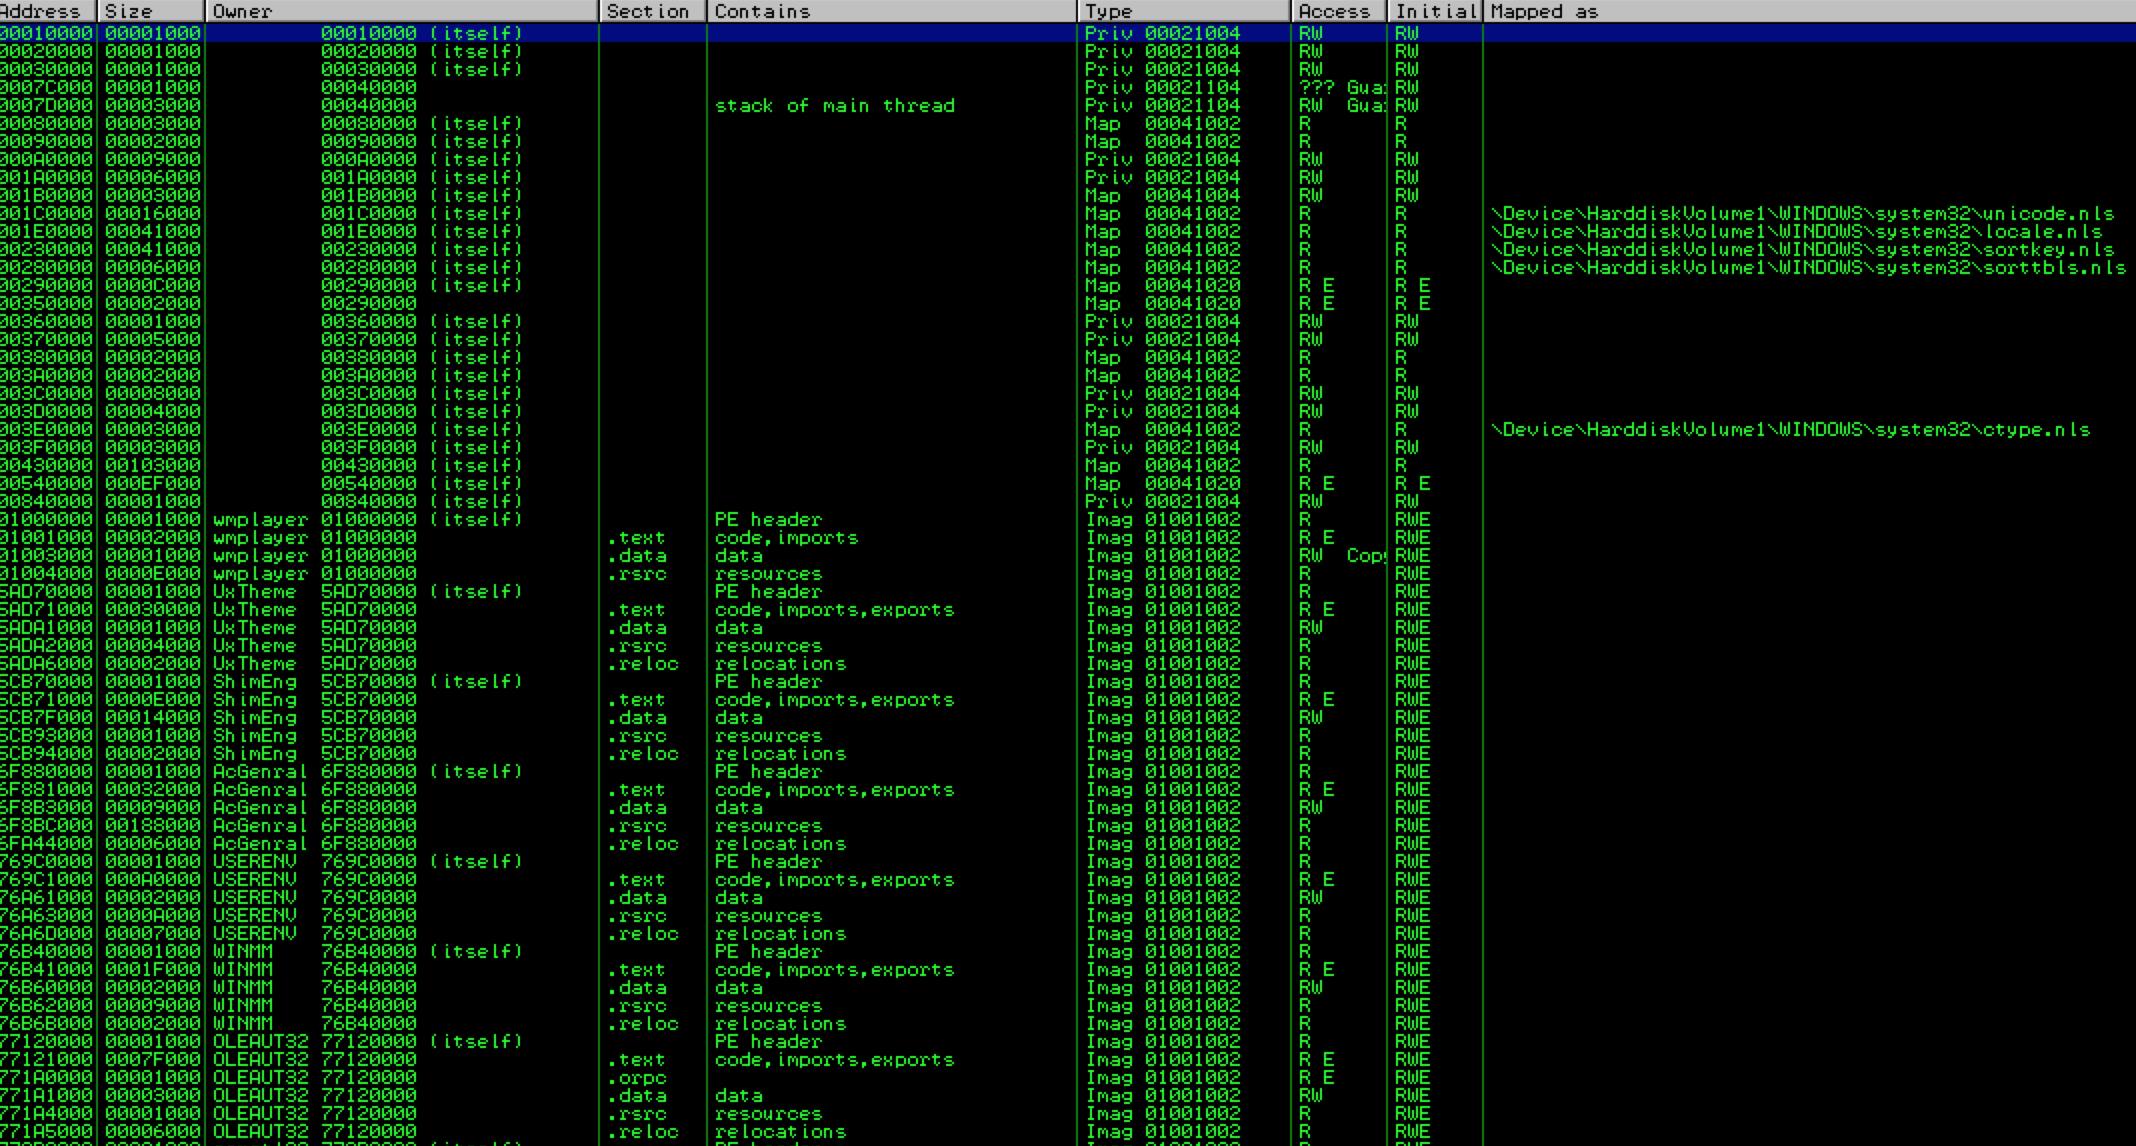2136x1146 pixels.
Task: Select wmplayer PE header row
Action: coord(768,520)
